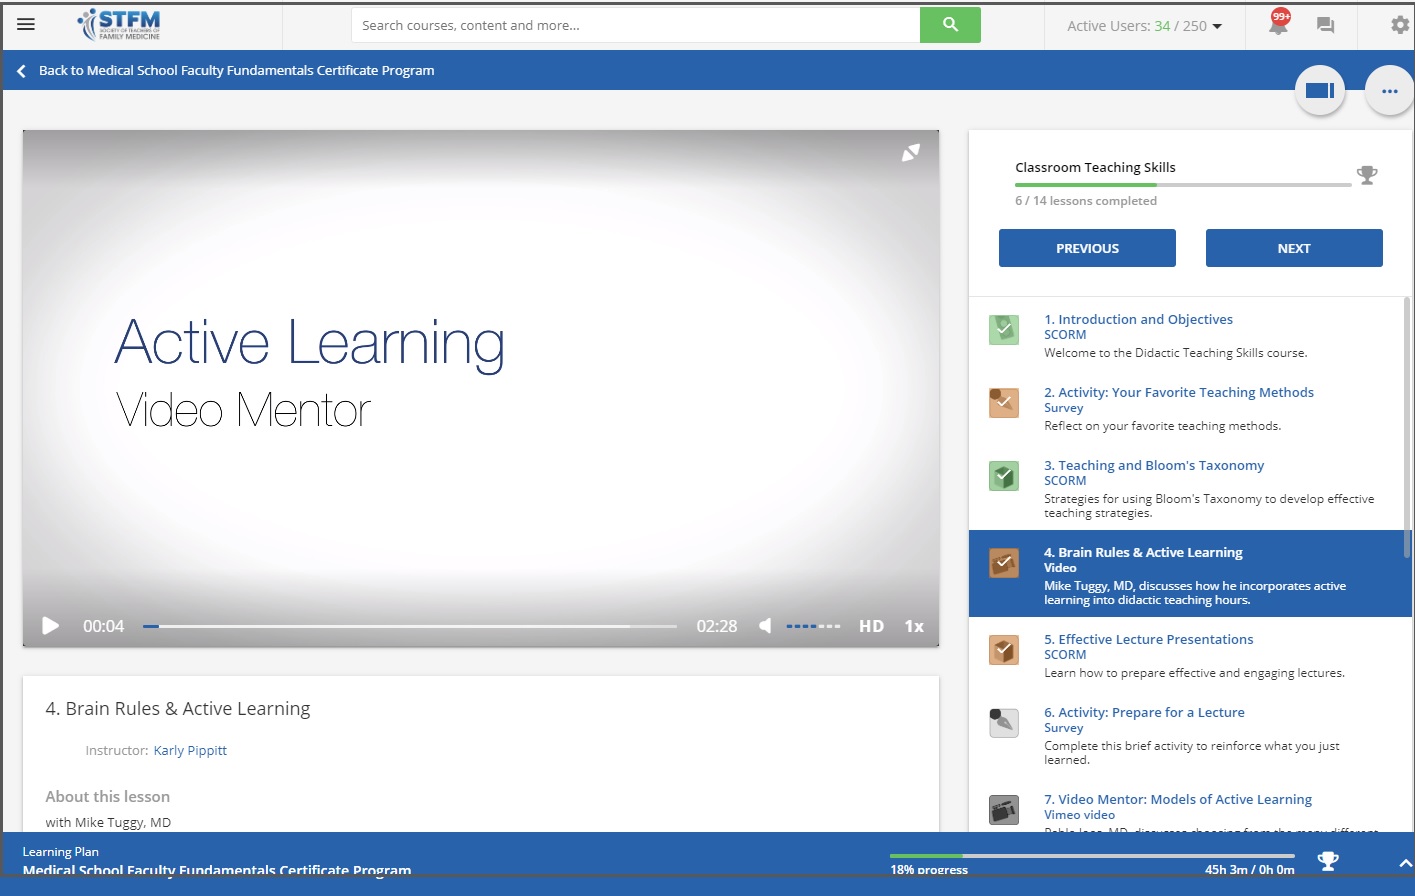Click the Teaching and Bloom's Taxonomy lesson icon
This screenshot has height=896, width=1415.
click(x=1004, y=476)
